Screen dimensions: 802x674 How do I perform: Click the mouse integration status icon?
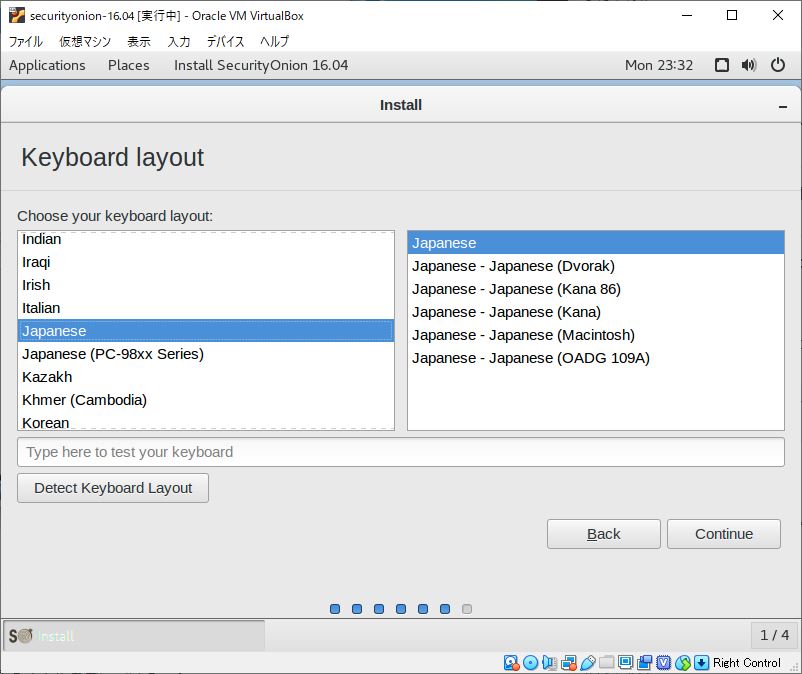coord(682,663)
